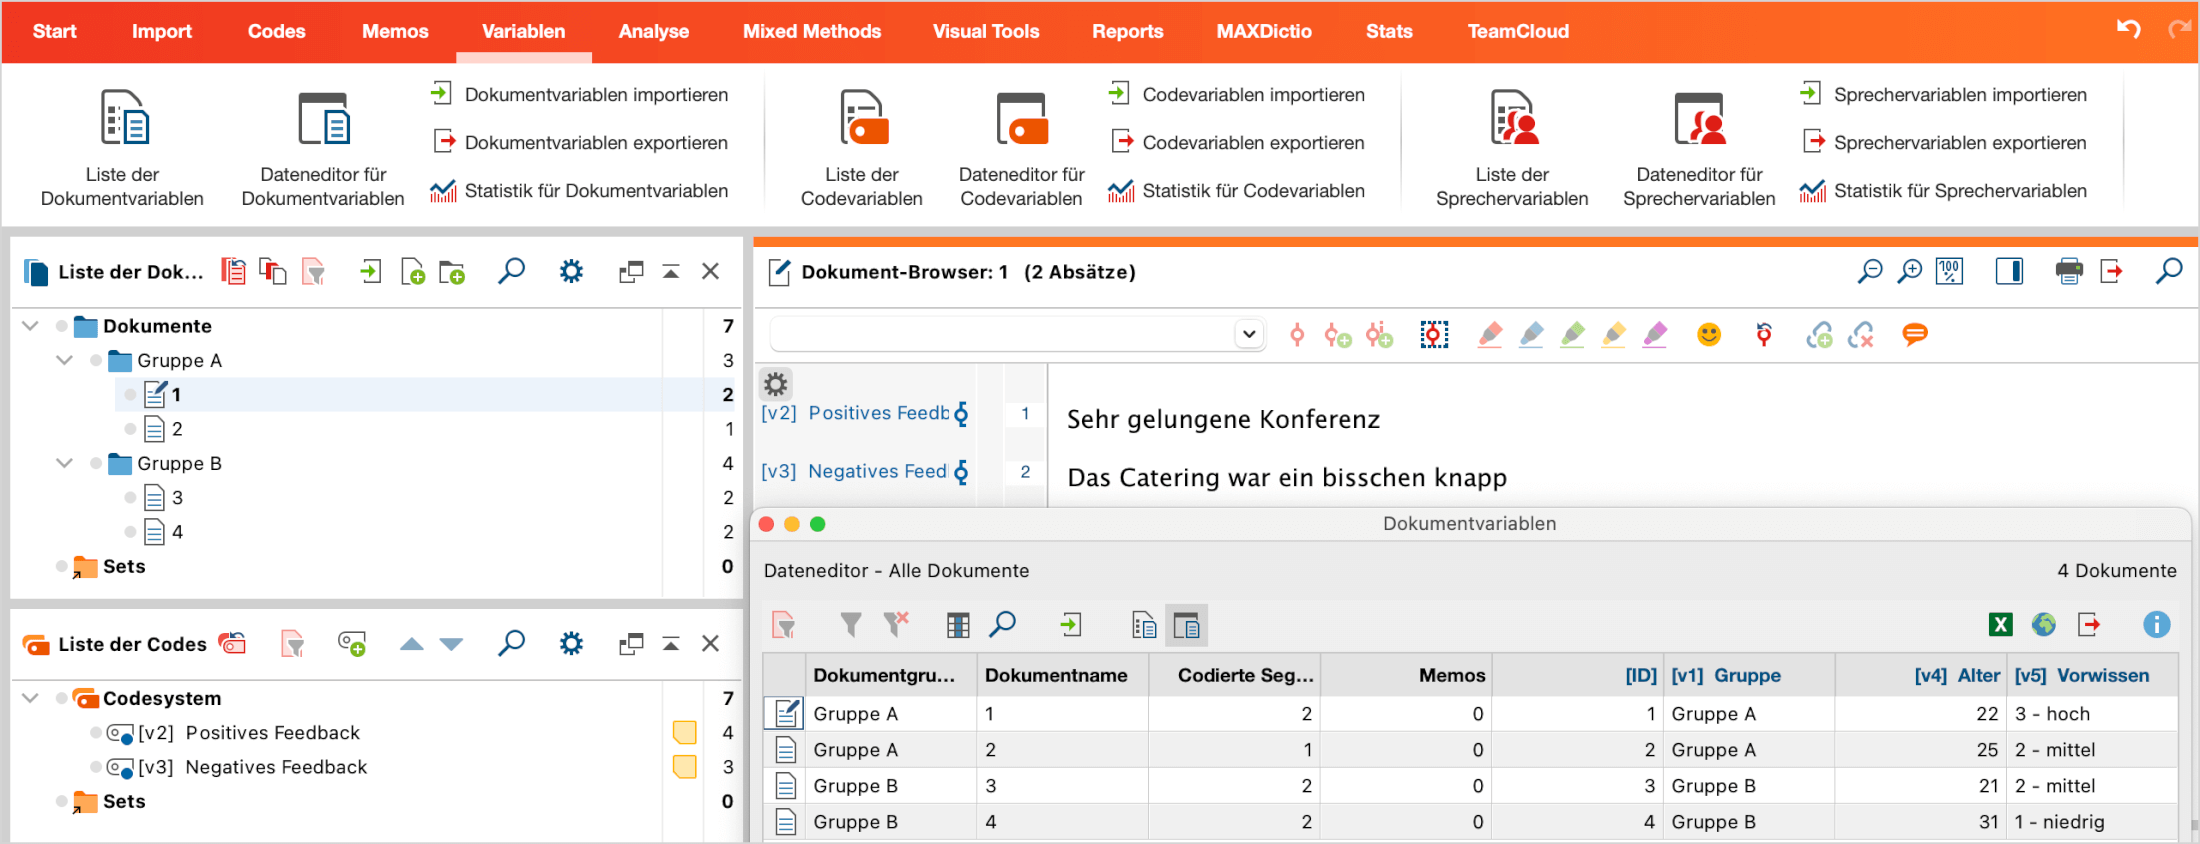Click the memo note next to Positives Feedback
The width and height of the screenshot is (2200, 844).
tap(685, 733)
